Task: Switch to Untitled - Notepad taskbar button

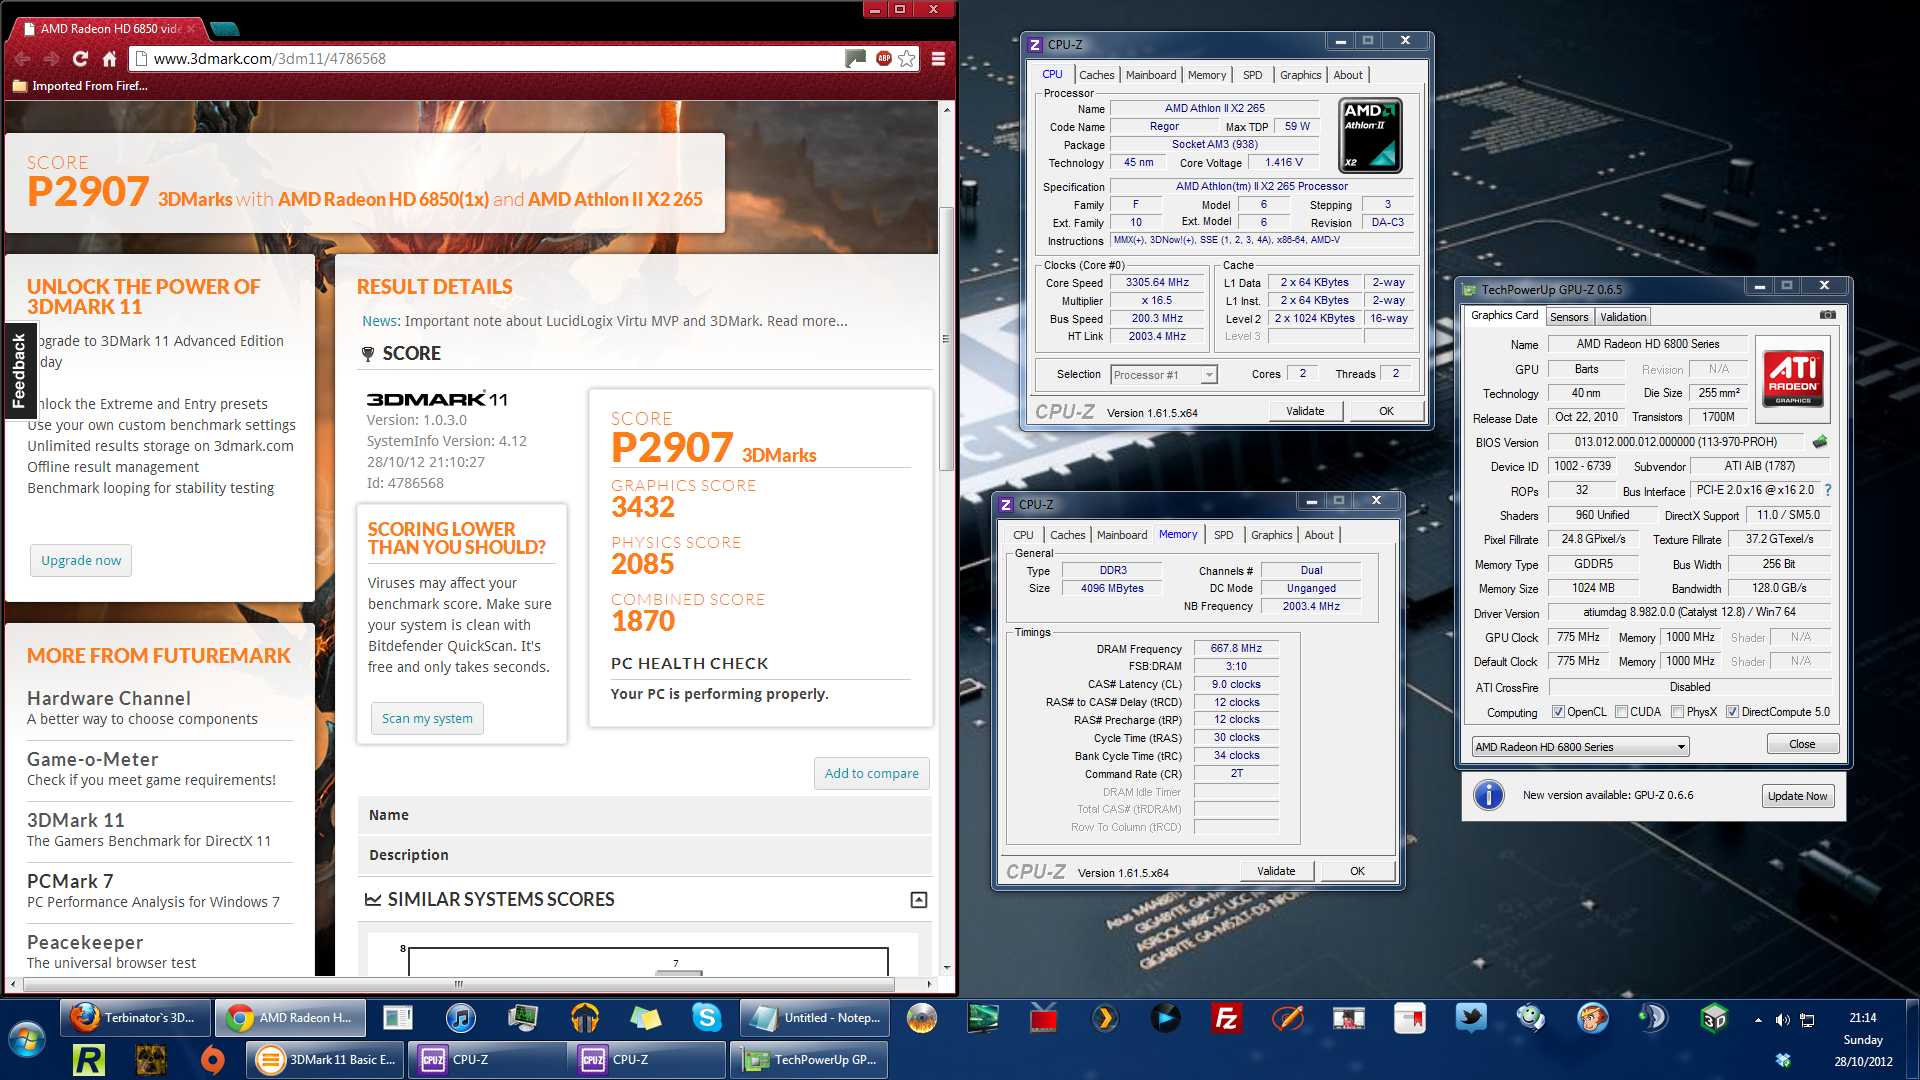Action: pyautogui.click(x=814, y=1018)
